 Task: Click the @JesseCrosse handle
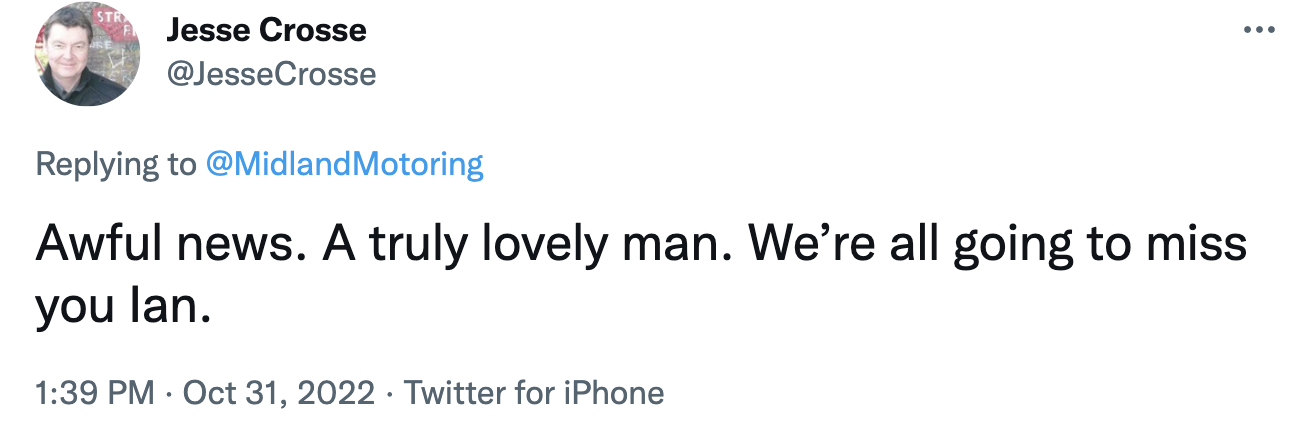[x=271, y=73]
